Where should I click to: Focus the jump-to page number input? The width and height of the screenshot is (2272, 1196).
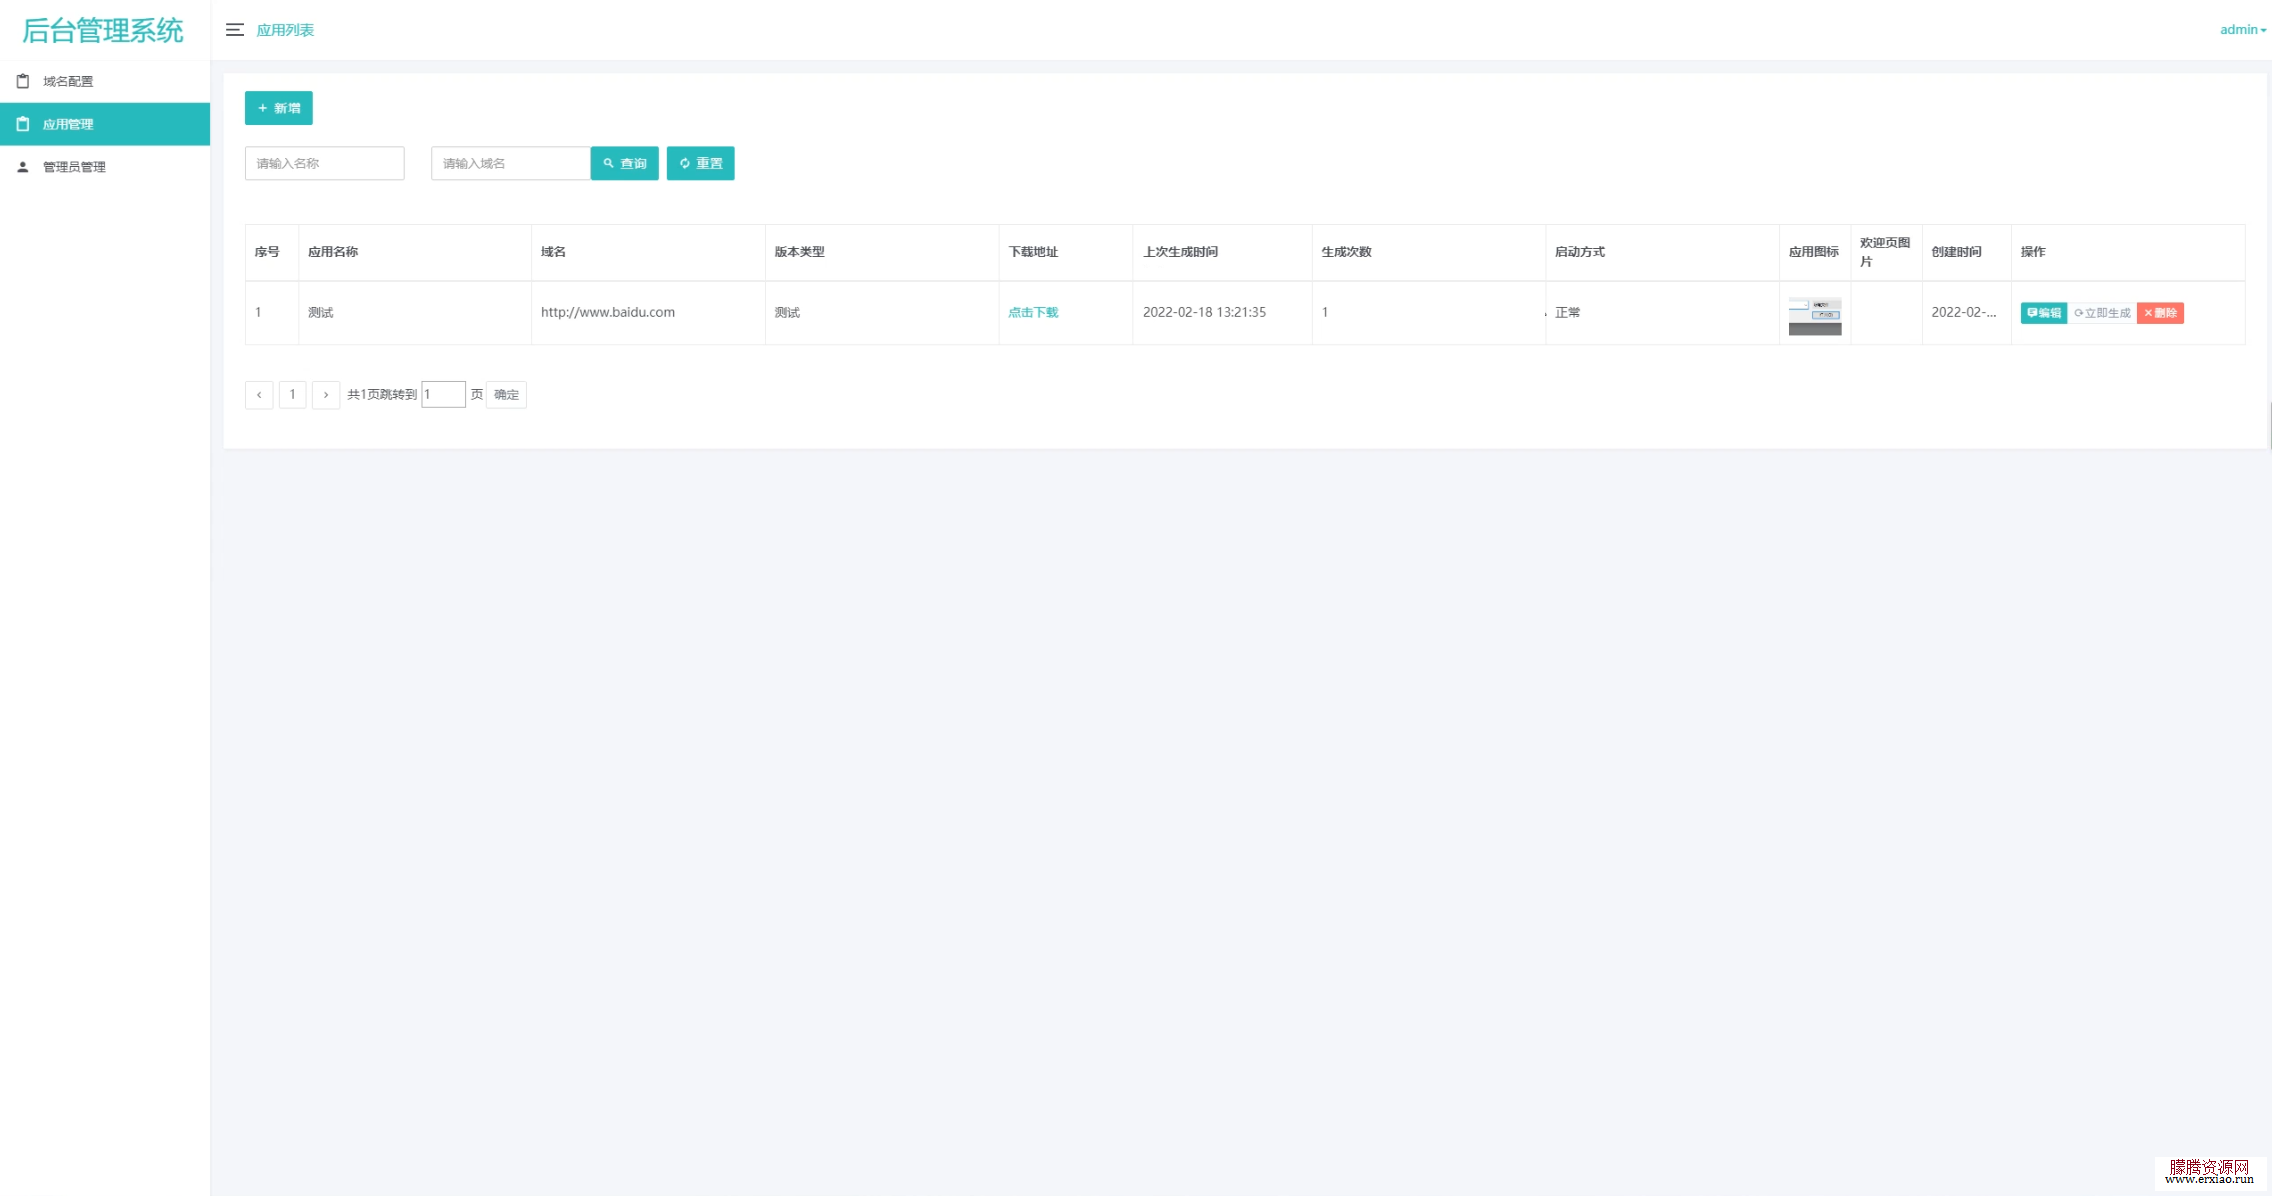pos(444,394)
